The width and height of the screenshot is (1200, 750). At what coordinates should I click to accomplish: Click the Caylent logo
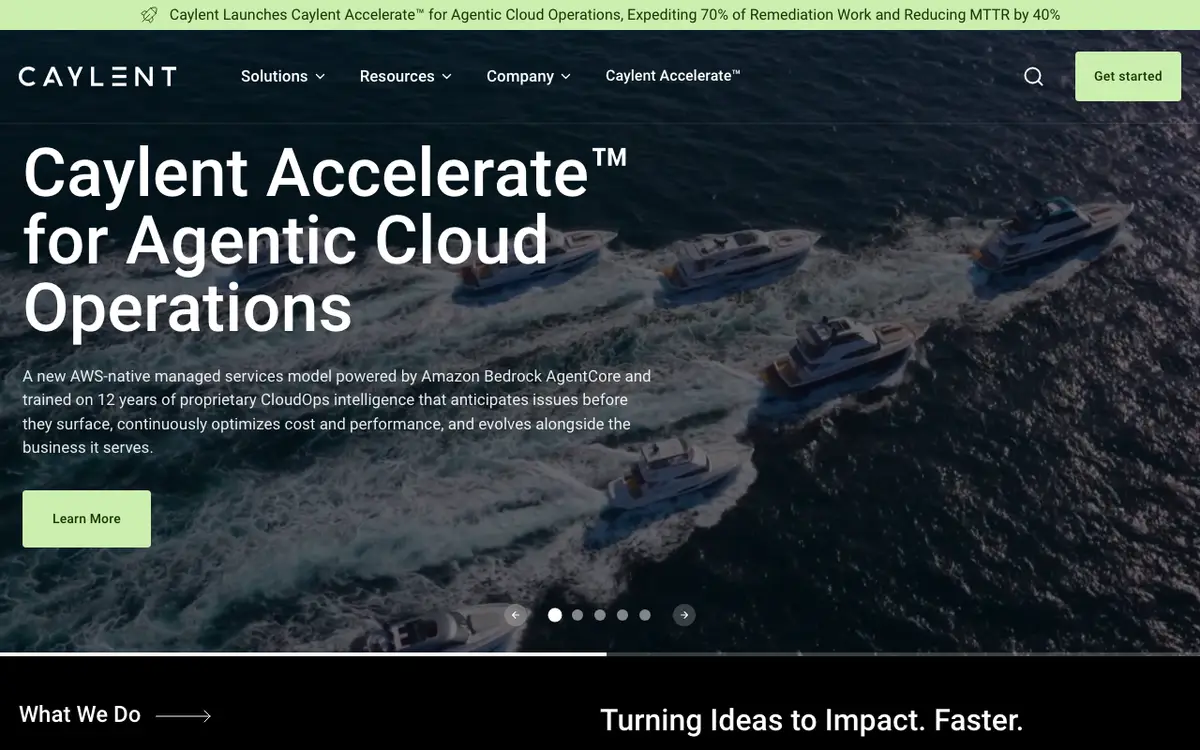click(x=97, y=76)
